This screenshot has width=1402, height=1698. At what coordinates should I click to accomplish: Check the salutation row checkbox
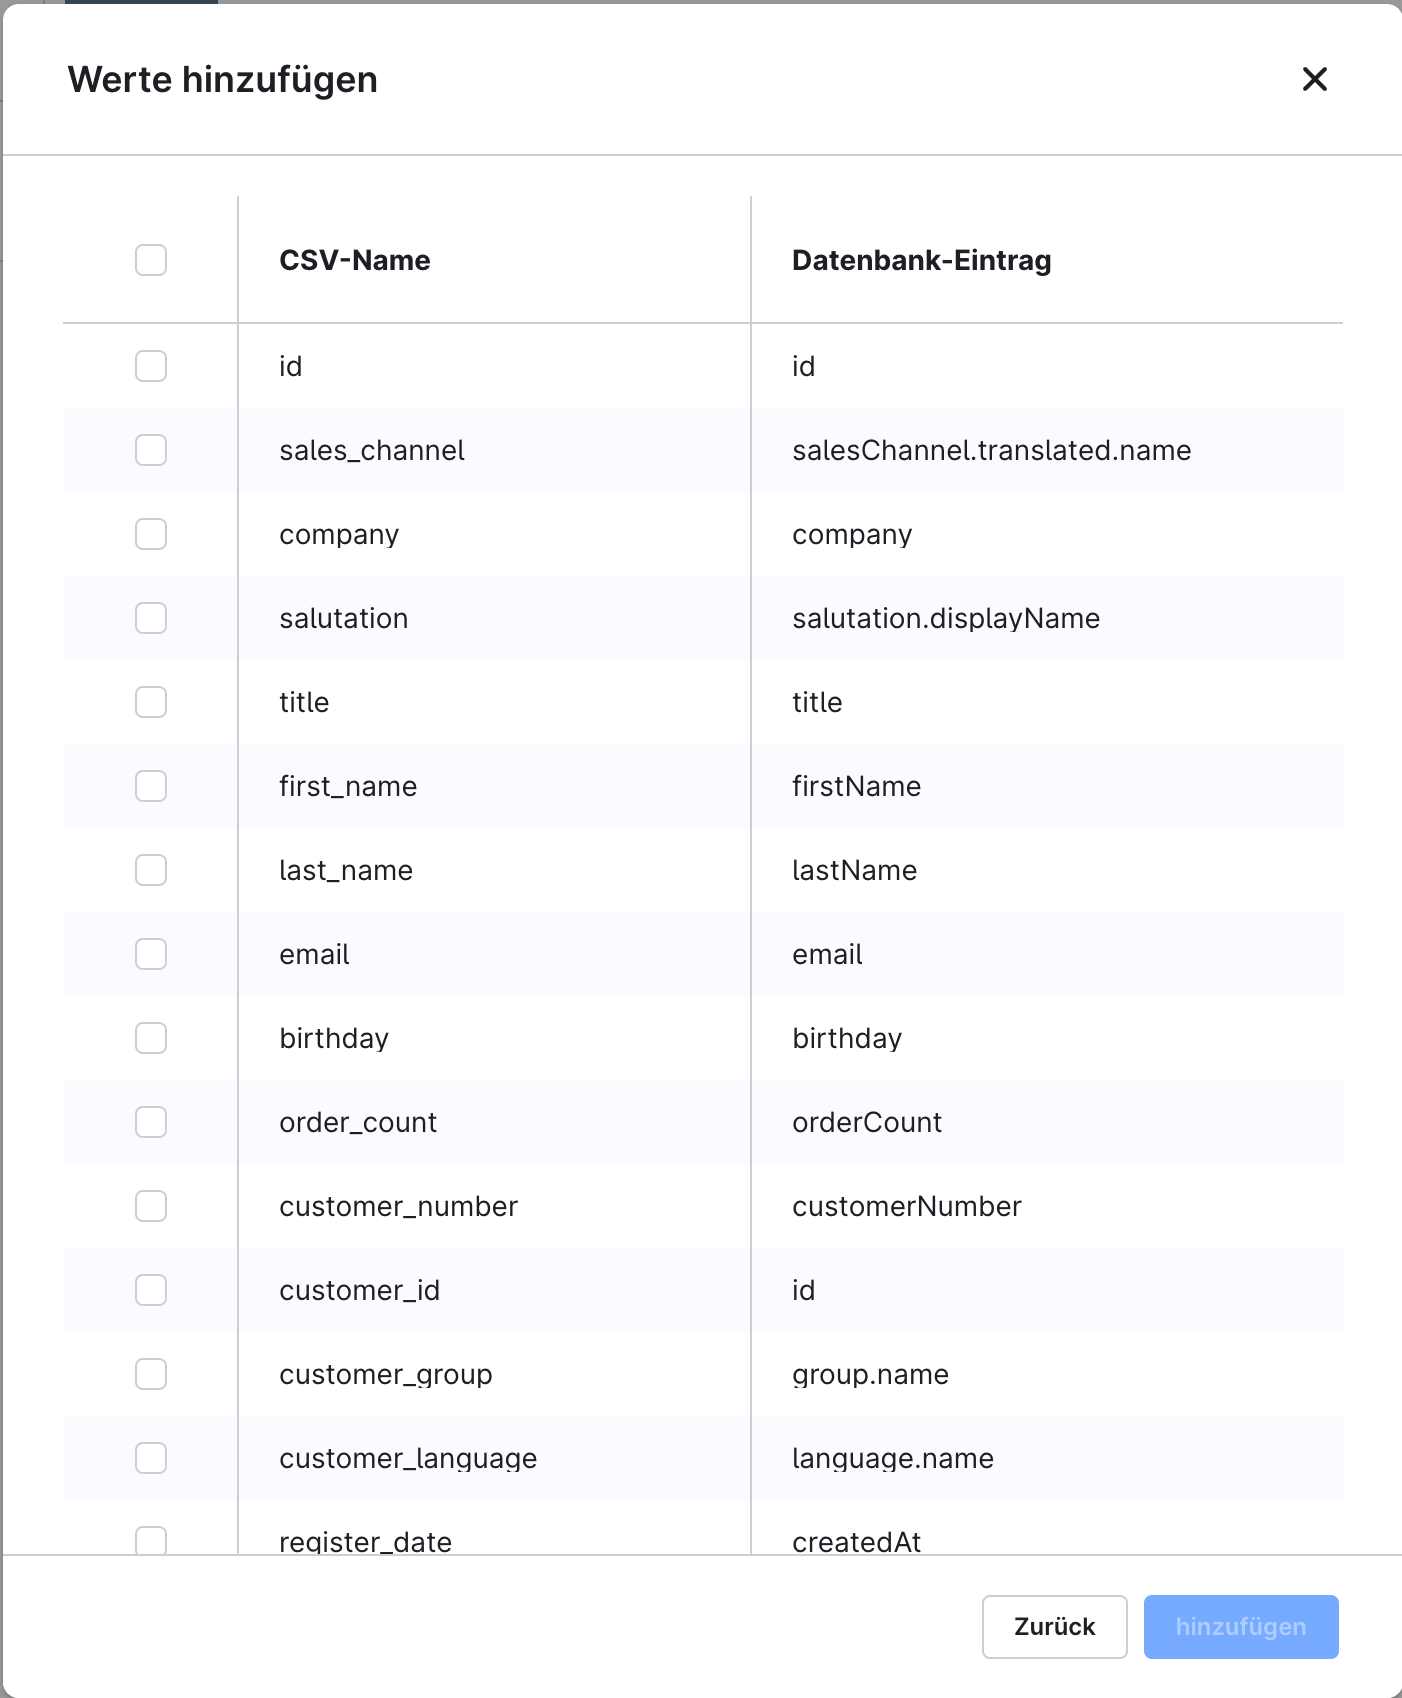[x=150, y=618]
